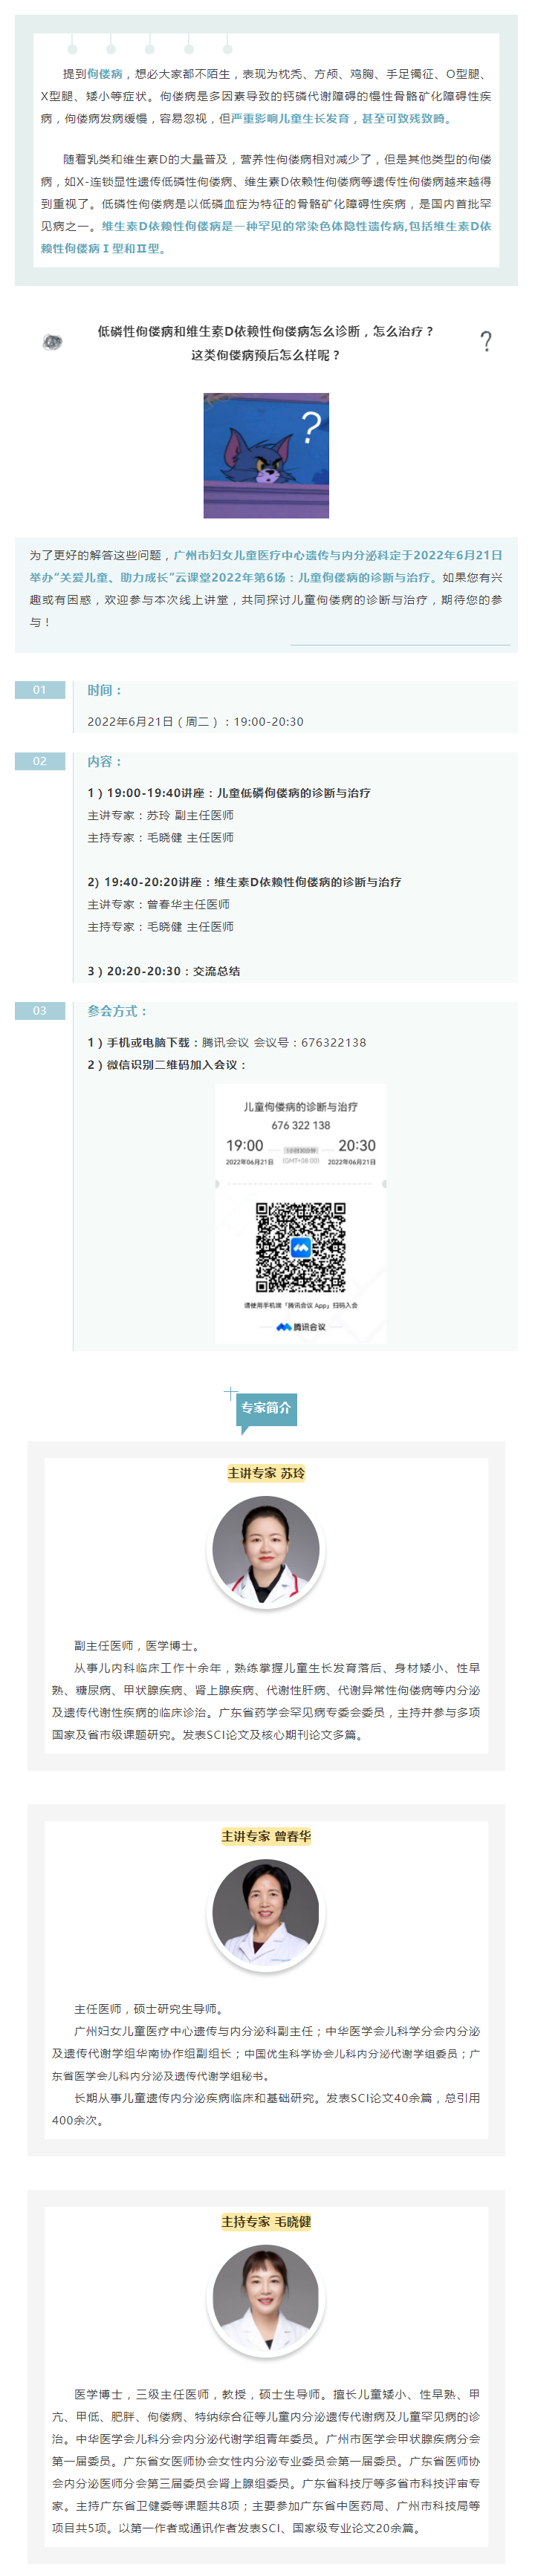Screen dimensions: 535x2576
Task: Click the small ink-blot icon beside the question heading
Action: [52, 342]
